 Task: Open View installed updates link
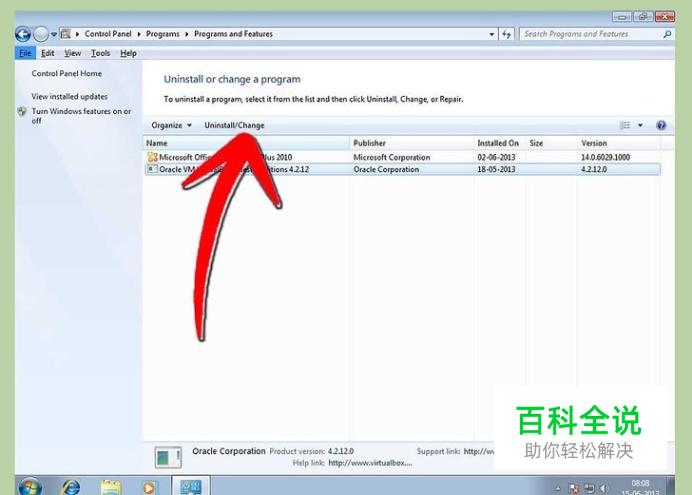coord(69,96)
